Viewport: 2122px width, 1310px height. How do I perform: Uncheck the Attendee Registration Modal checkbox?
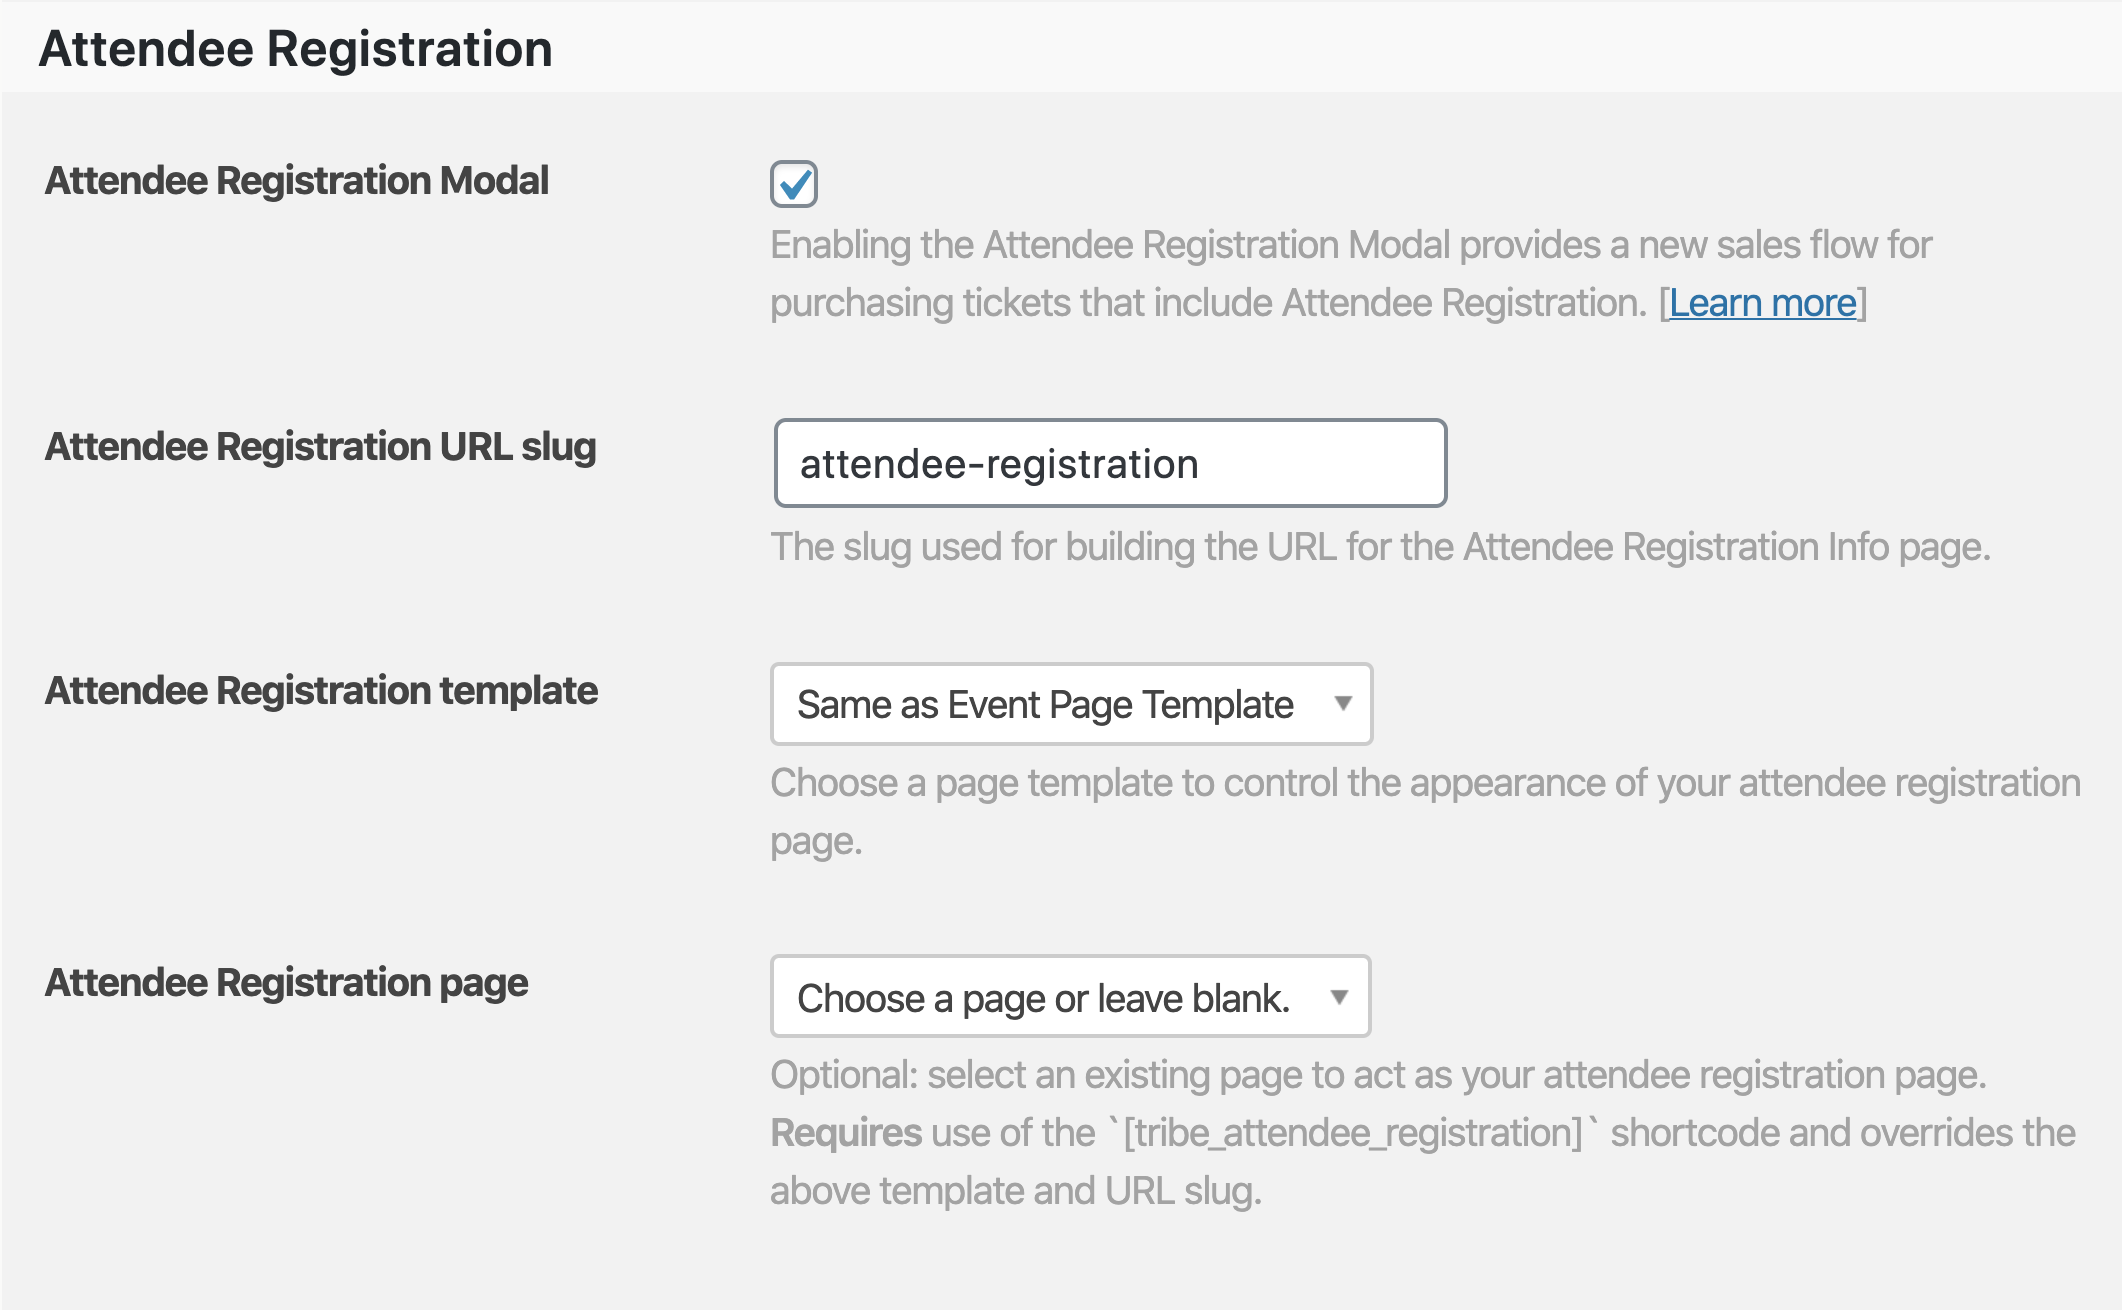point(794,184)
